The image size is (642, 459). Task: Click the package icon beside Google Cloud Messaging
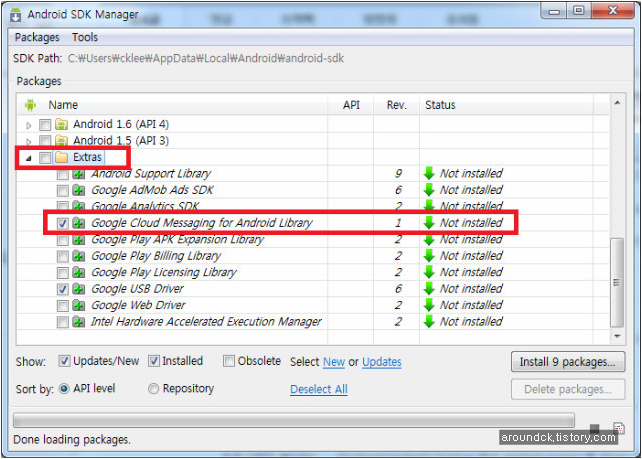[x=78, y=223]
